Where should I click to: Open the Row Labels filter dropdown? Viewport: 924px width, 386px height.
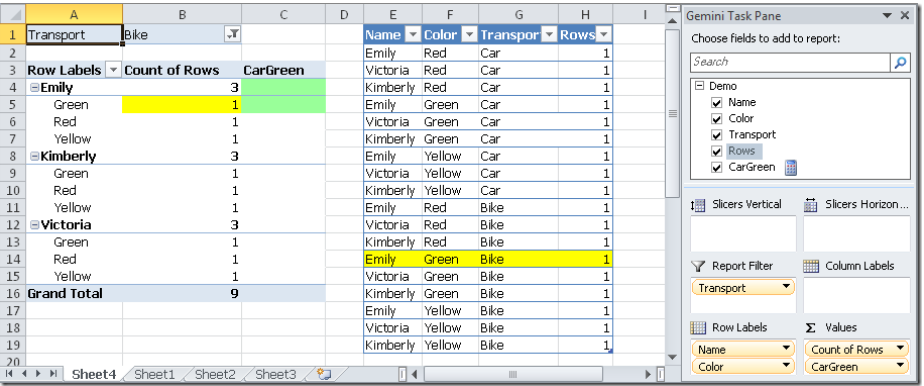tap(113, 70)
